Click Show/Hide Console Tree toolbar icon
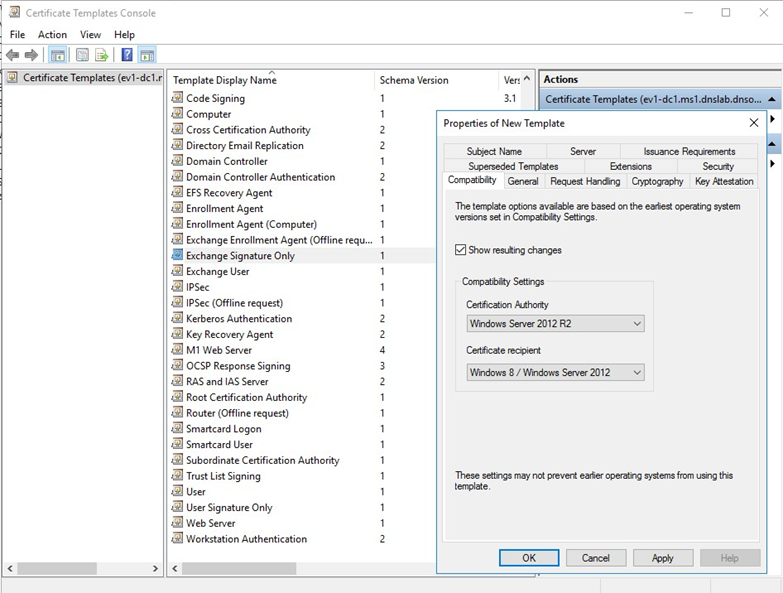Screen dimensions: 783x593 (x=57, y=55)
